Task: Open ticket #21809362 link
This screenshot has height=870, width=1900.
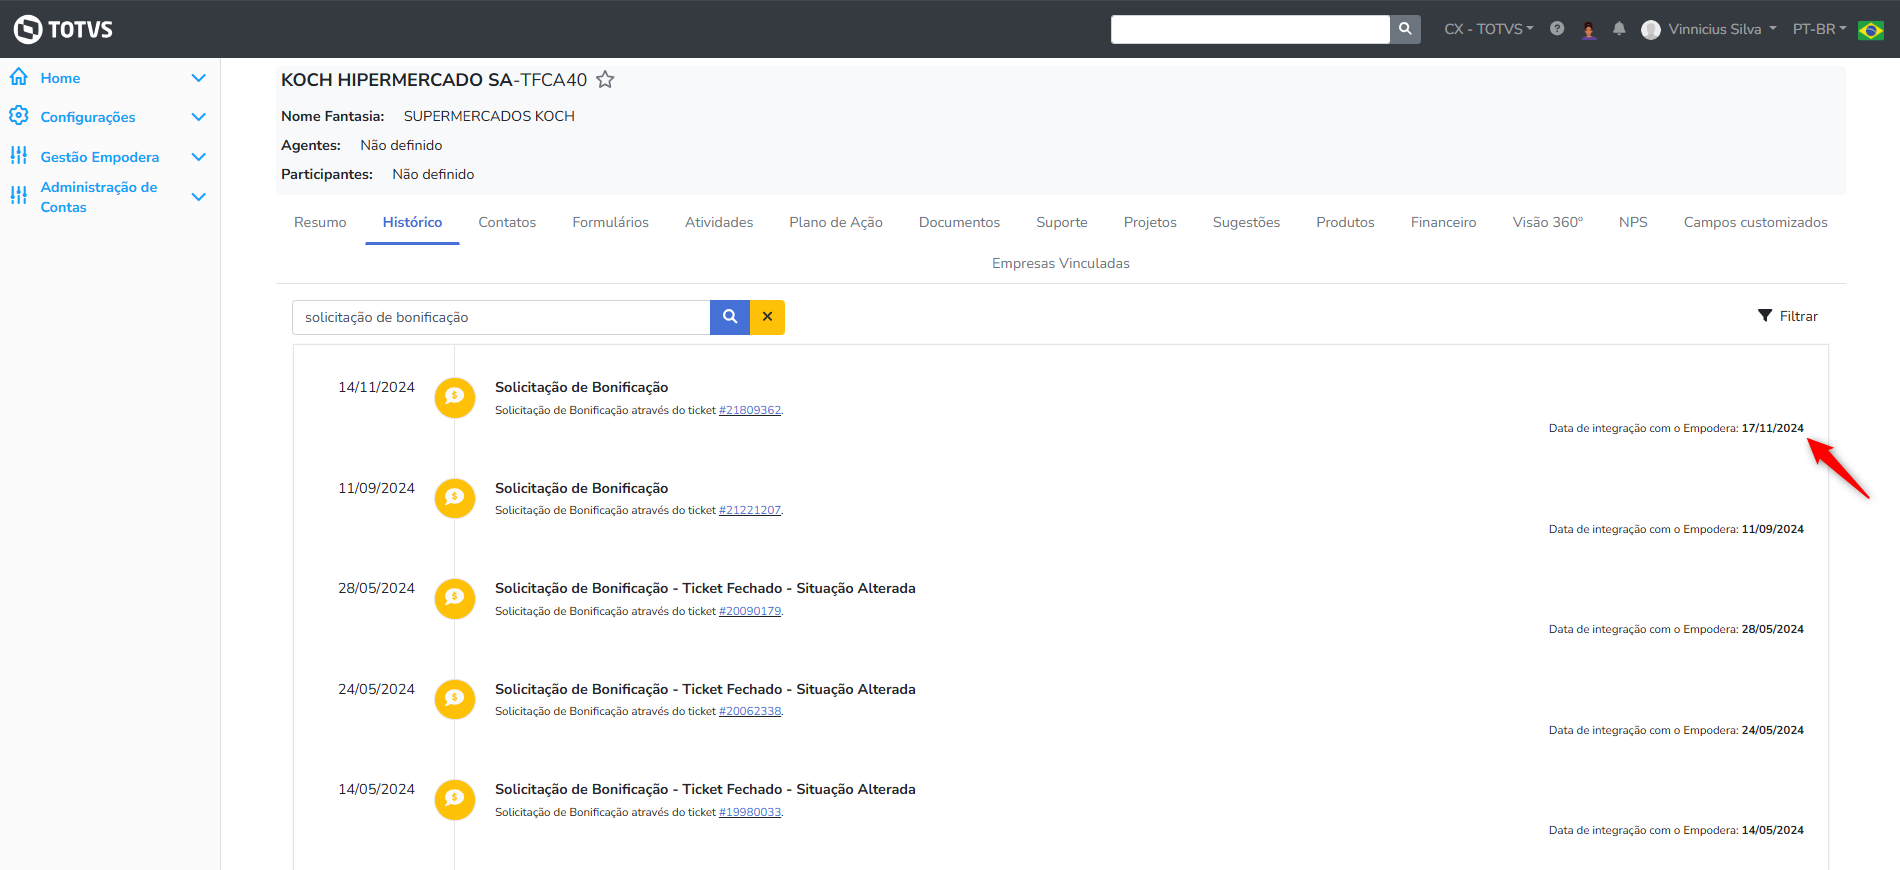Action: [x=750, y=410]
